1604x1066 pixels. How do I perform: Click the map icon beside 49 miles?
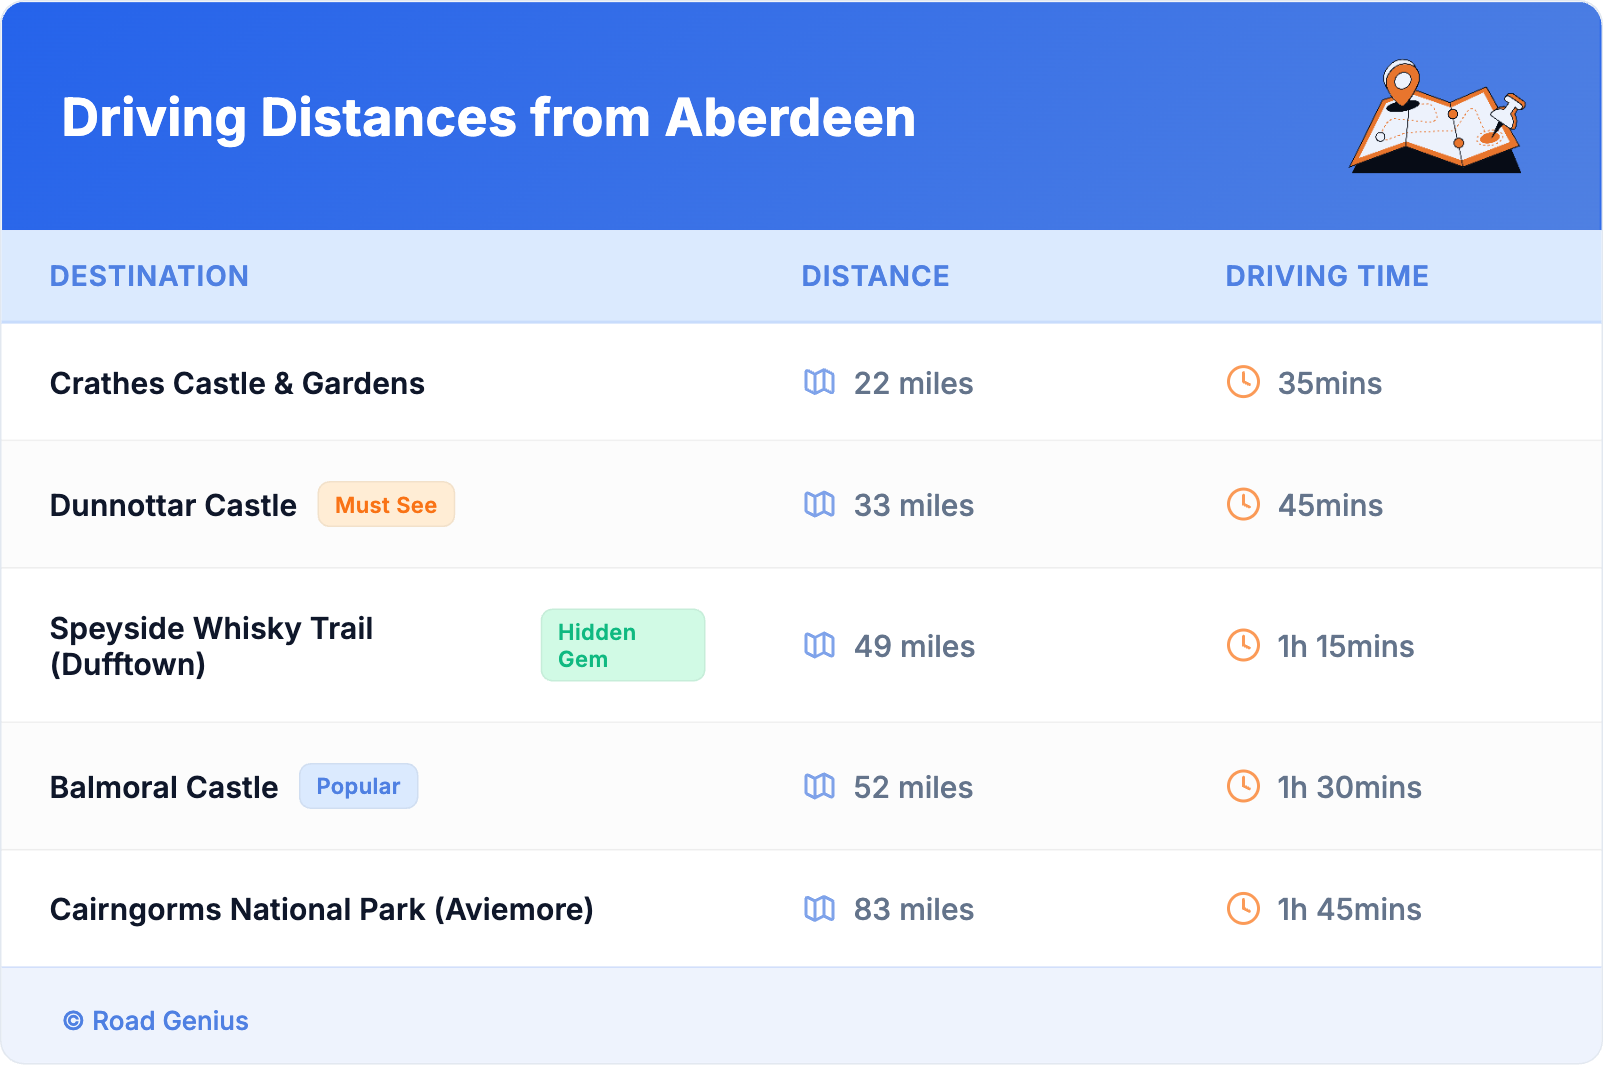pos(819,645)
